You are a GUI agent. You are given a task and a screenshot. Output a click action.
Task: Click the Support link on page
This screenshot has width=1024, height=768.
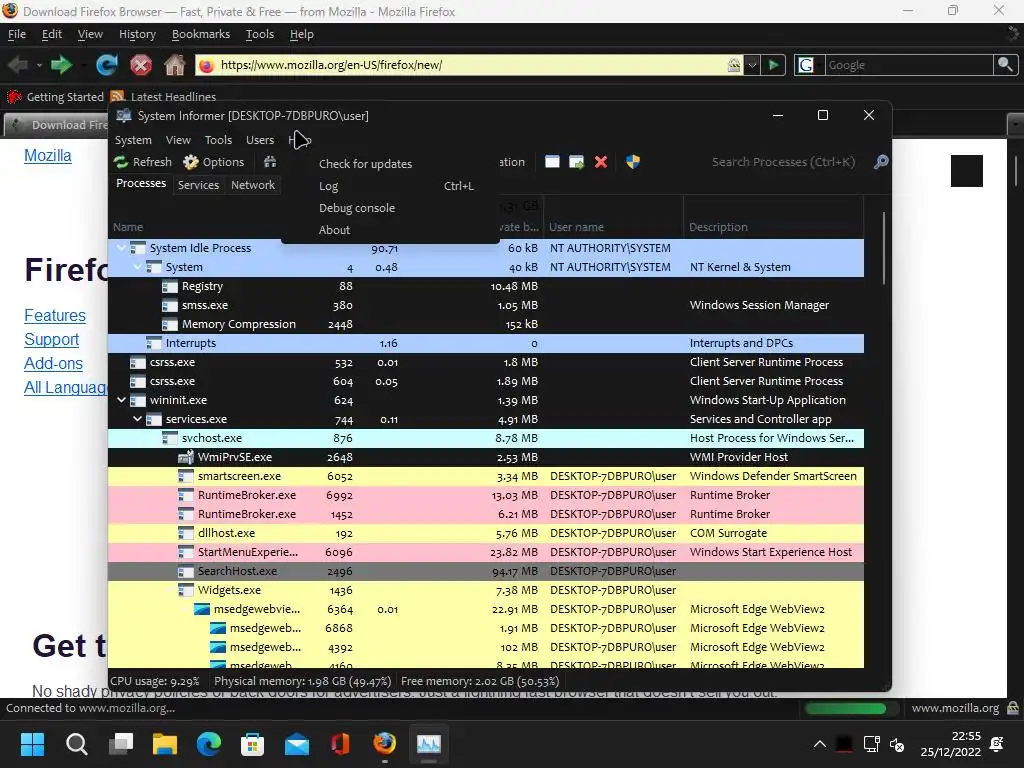(x=52, y=340)
